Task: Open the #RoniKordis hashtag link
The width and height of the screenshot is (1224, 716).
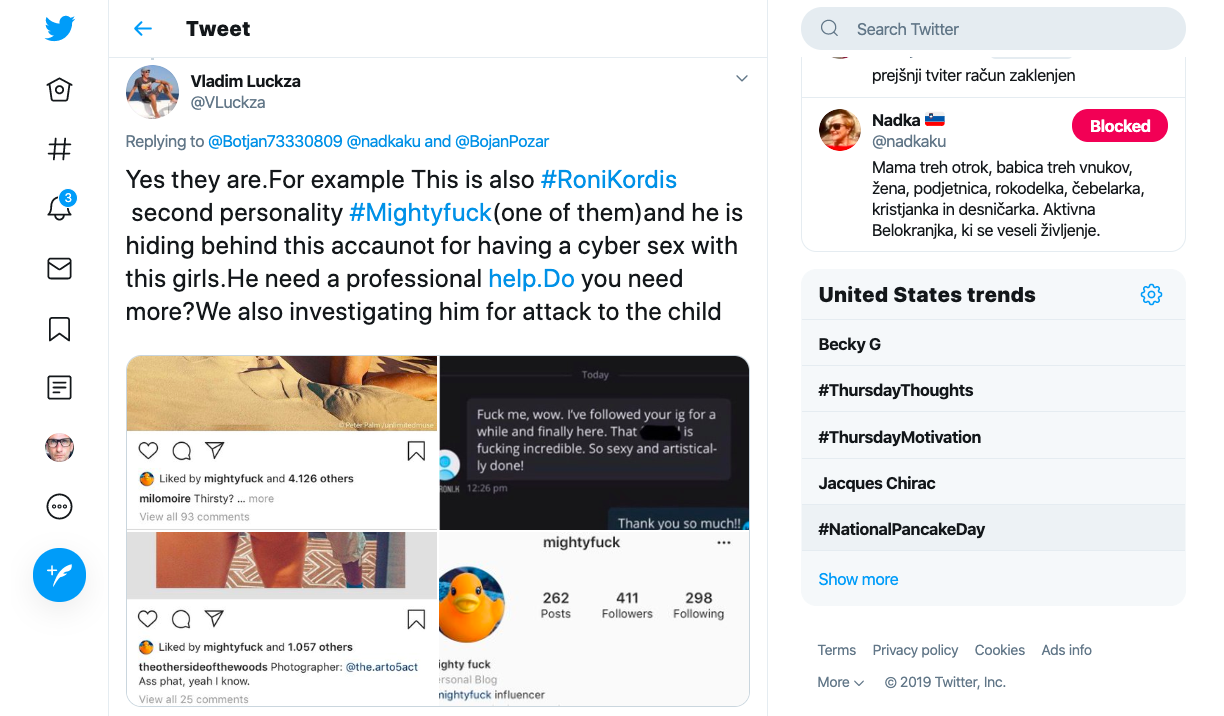Action: (609, 180)
